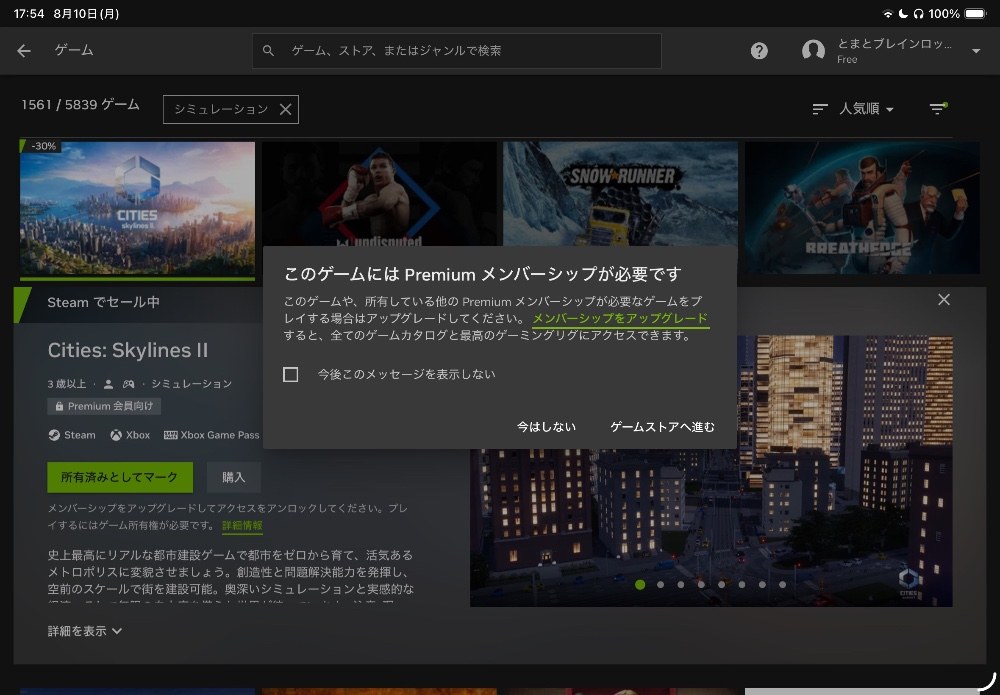Select the SnowRunner game thumbnail
Screen dimensions: 1000x695
pos(620,194)
